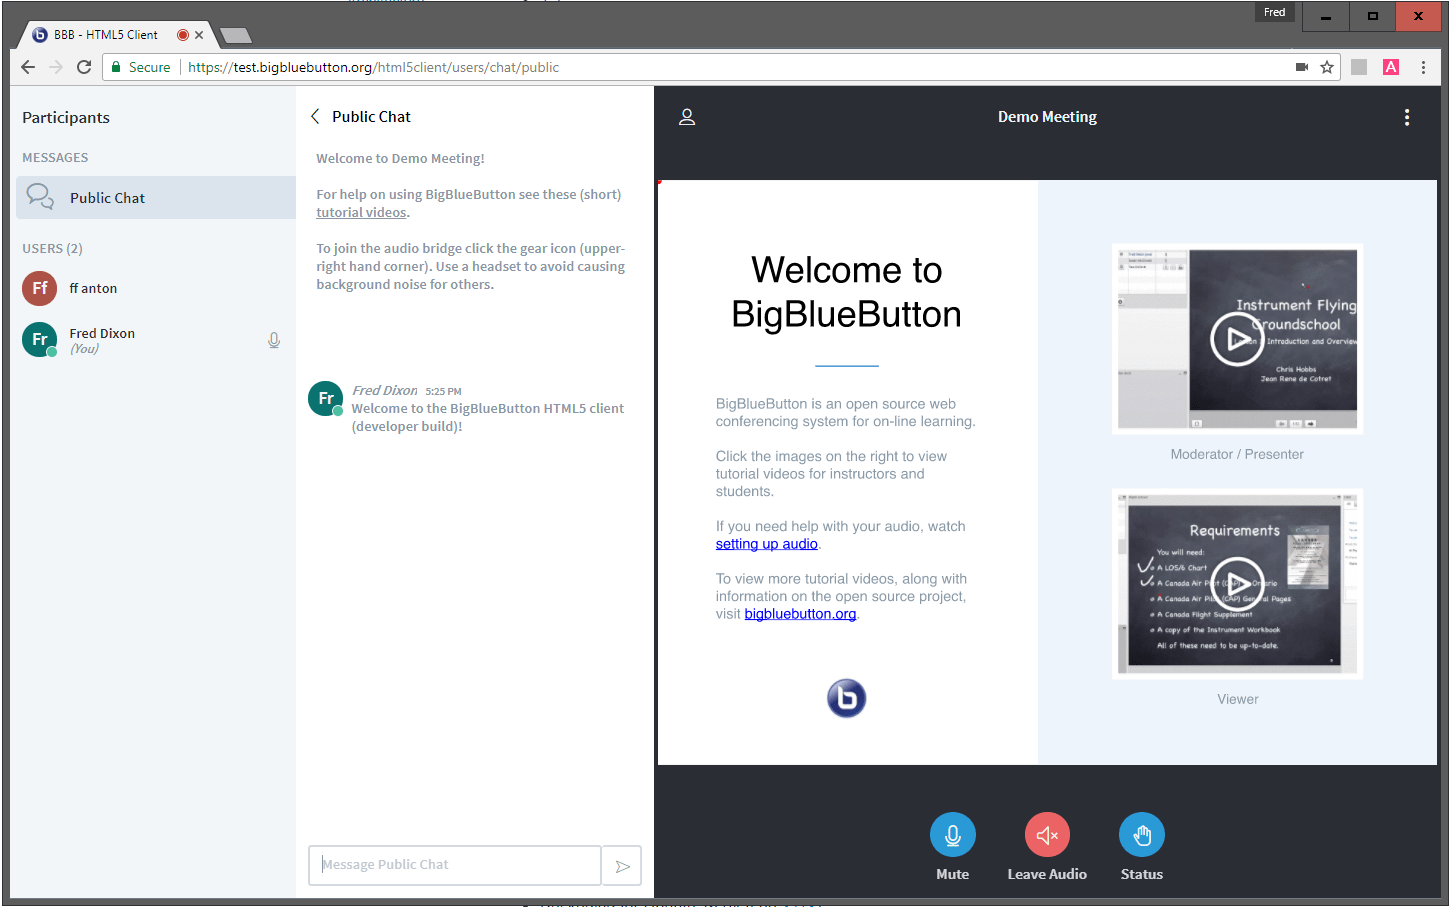Viewport: 1449px width, 907px height.
Task: Select Public Chat under MESSAGES
Action: tap(107, 197)
